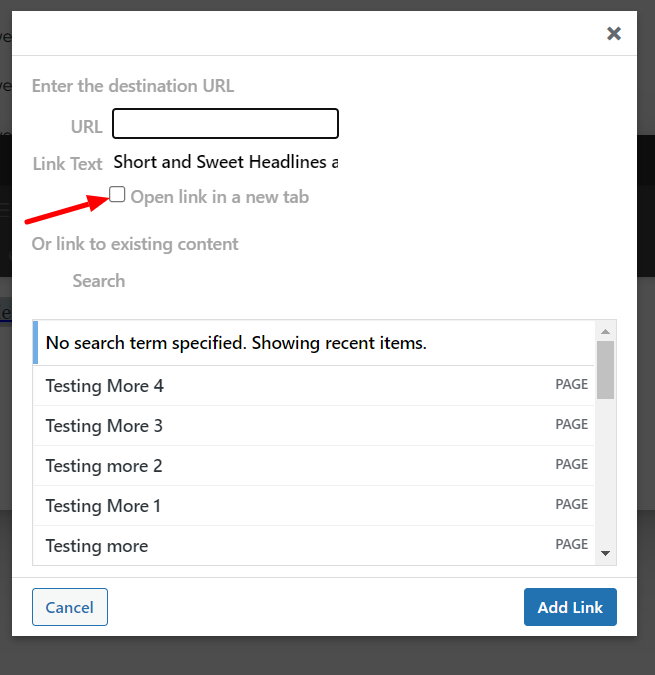Click the Search label for existing content

(99, 281)
